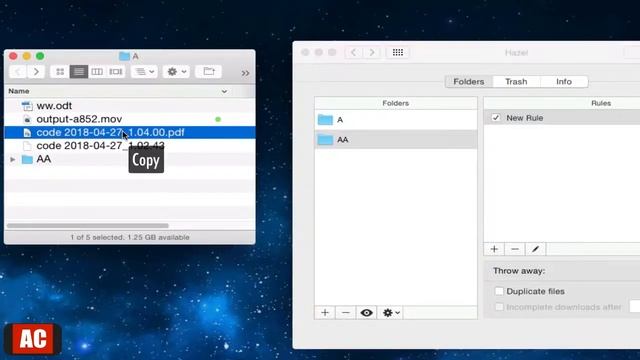Click the output-a852.mov file icon

tap(27, 119)
